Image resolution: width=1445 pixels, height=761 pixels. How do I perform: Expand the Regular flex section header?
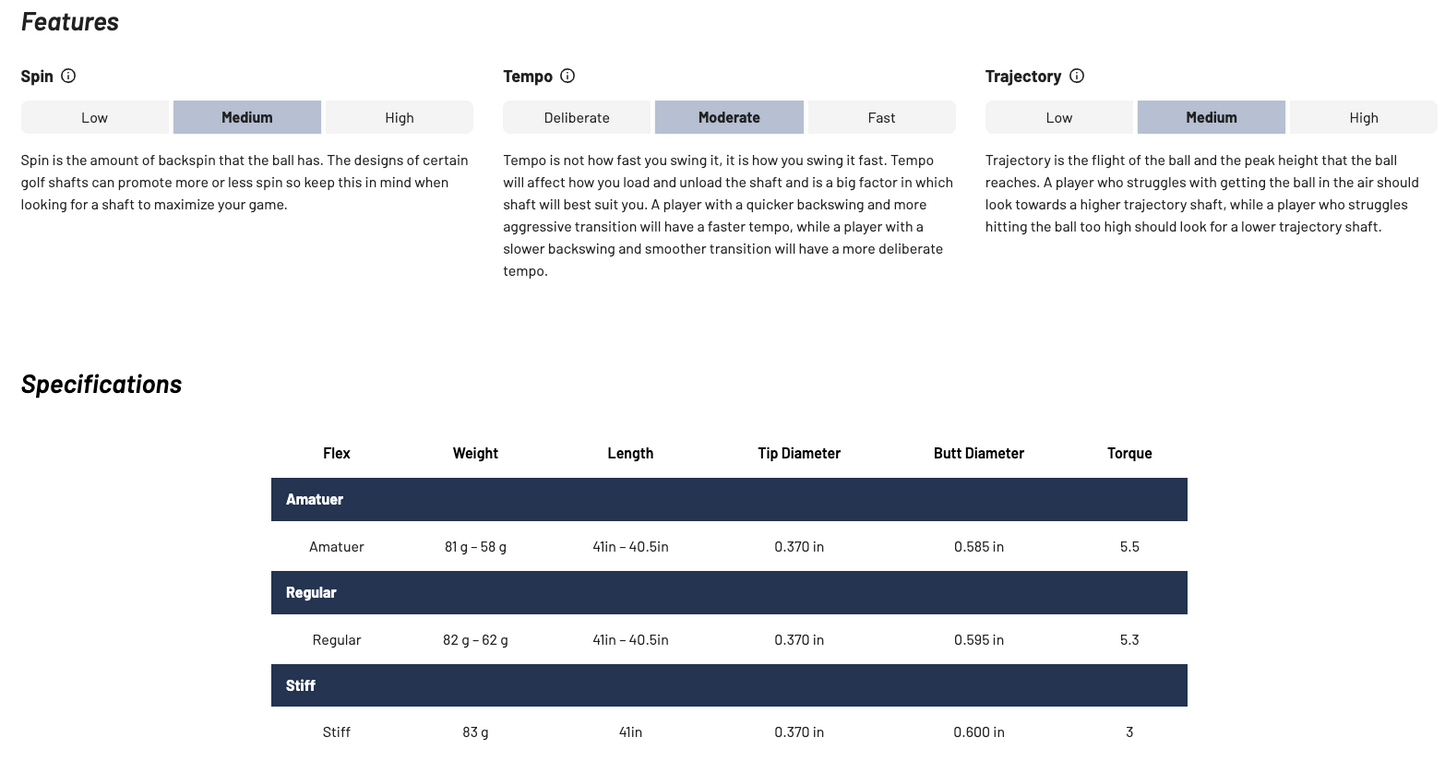point(729,592)
